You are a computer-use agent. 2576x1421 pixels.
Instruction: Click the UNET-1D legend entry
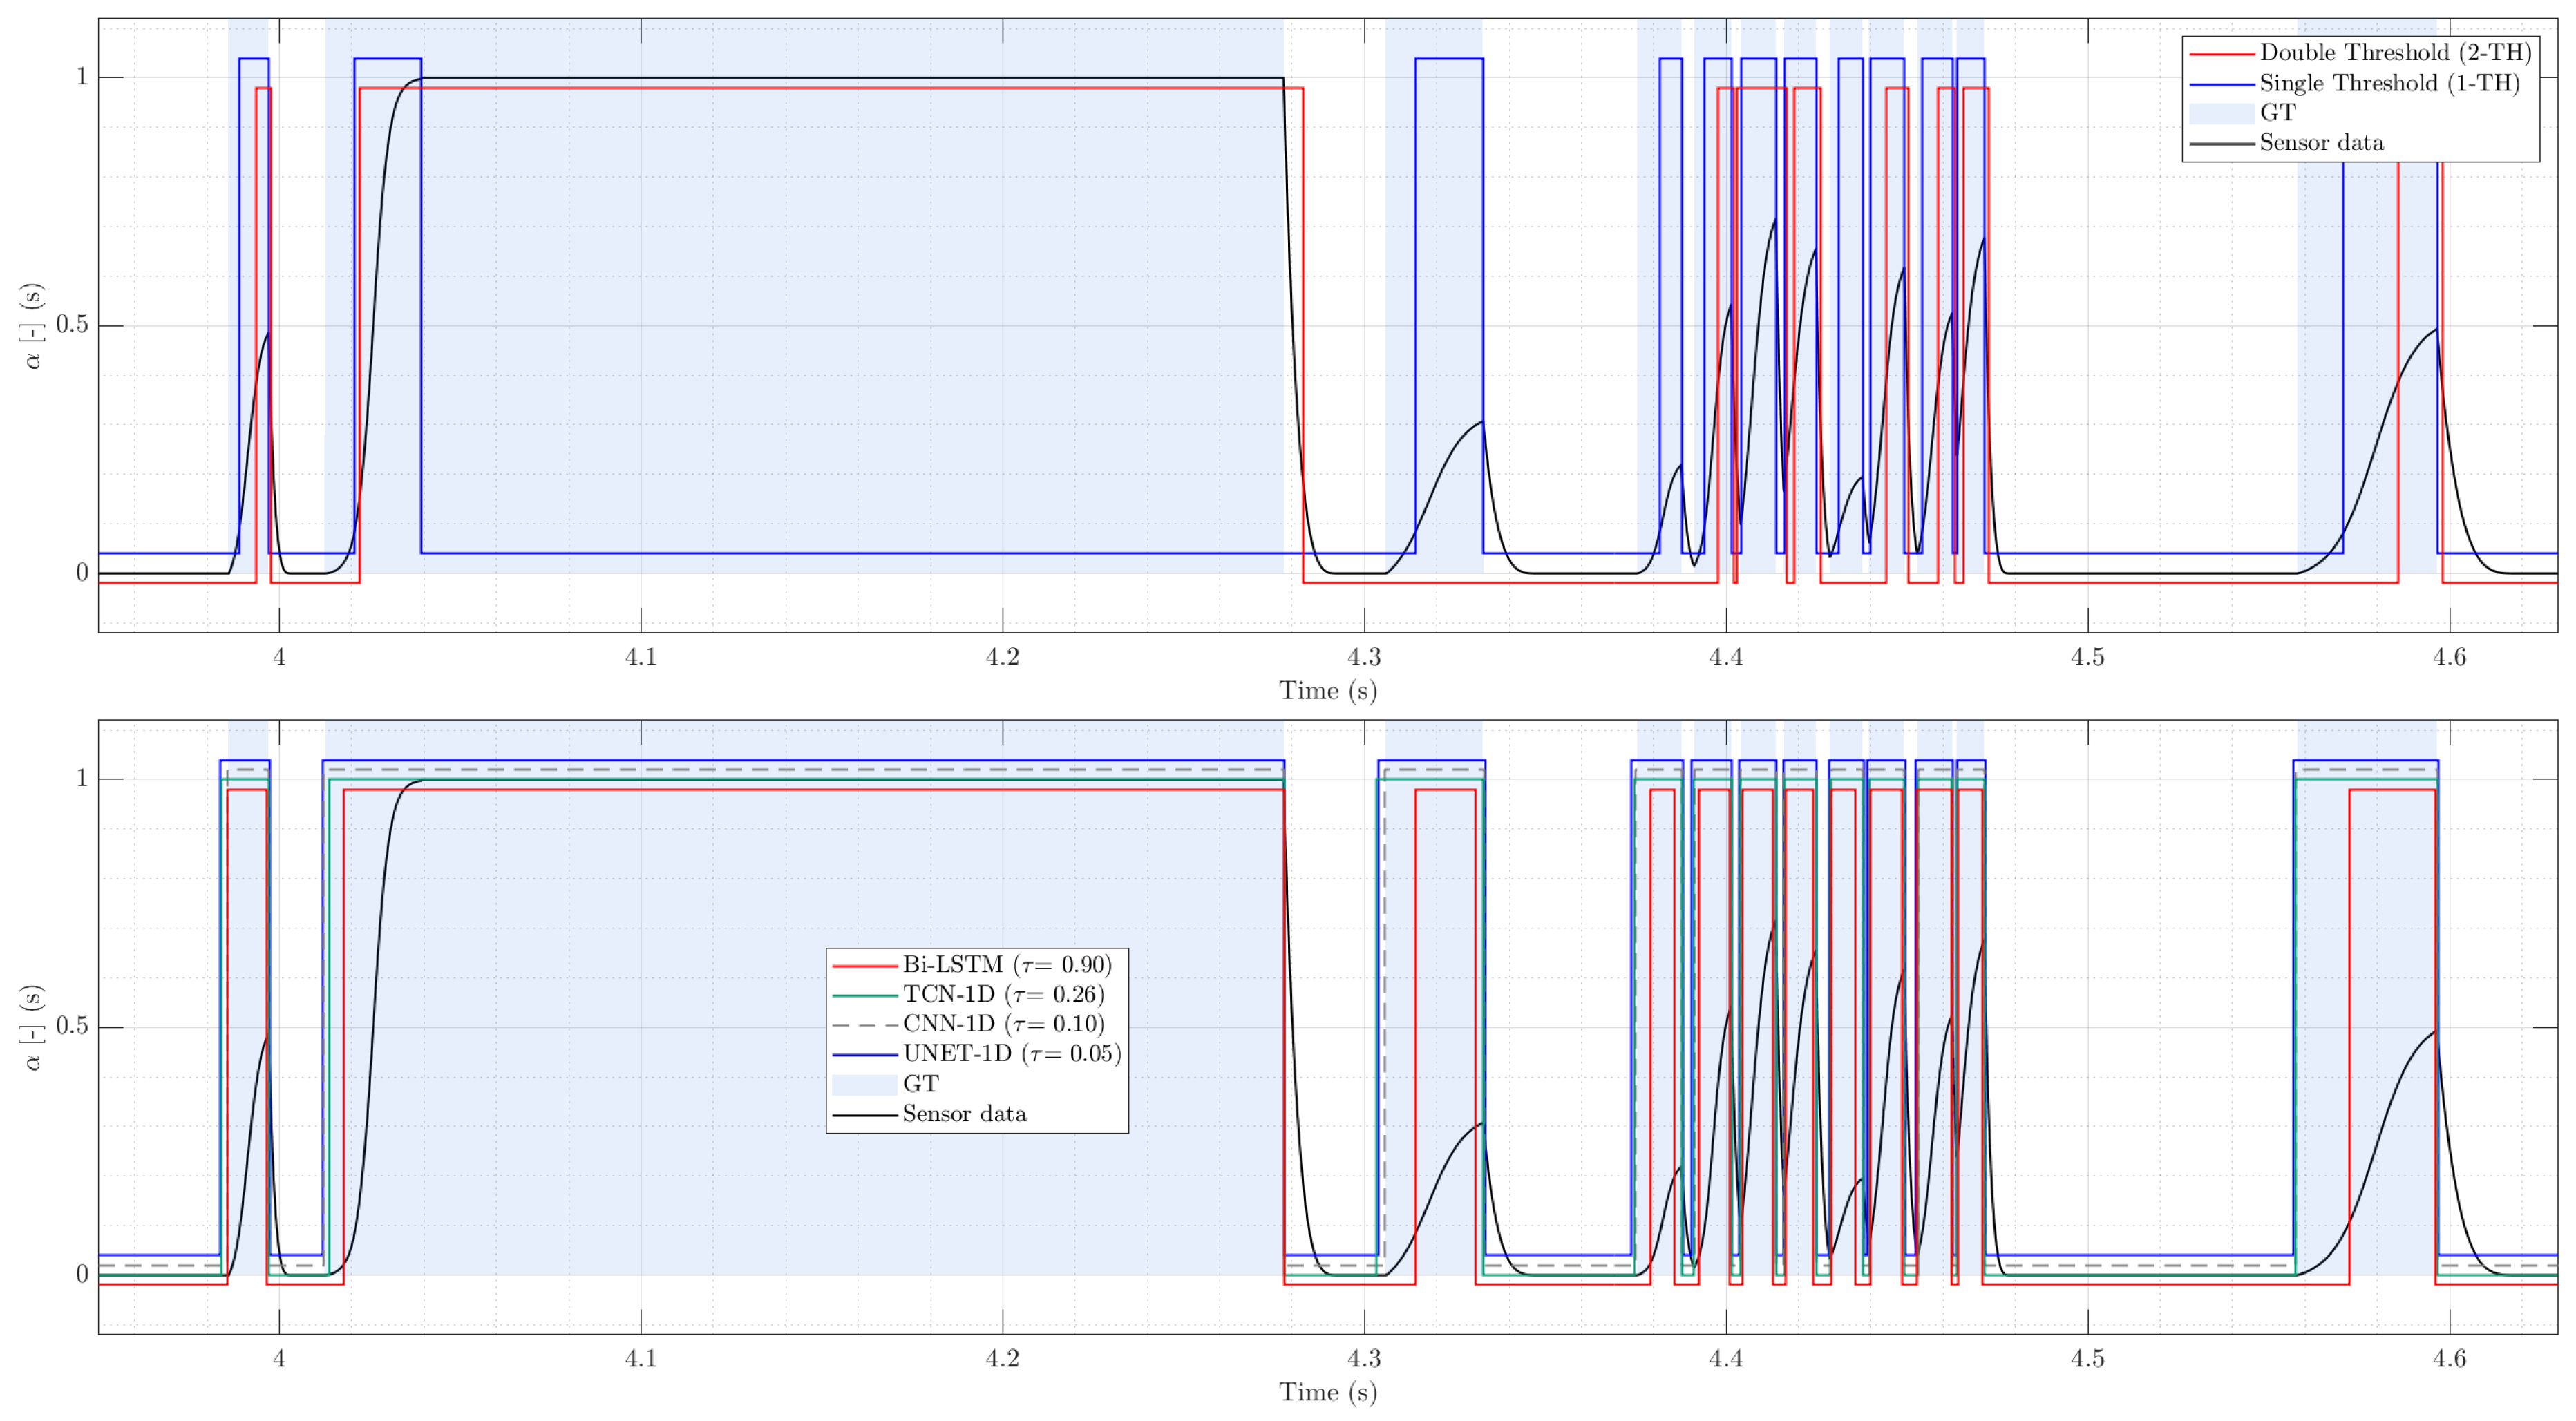click(x=1011, y=1053)
